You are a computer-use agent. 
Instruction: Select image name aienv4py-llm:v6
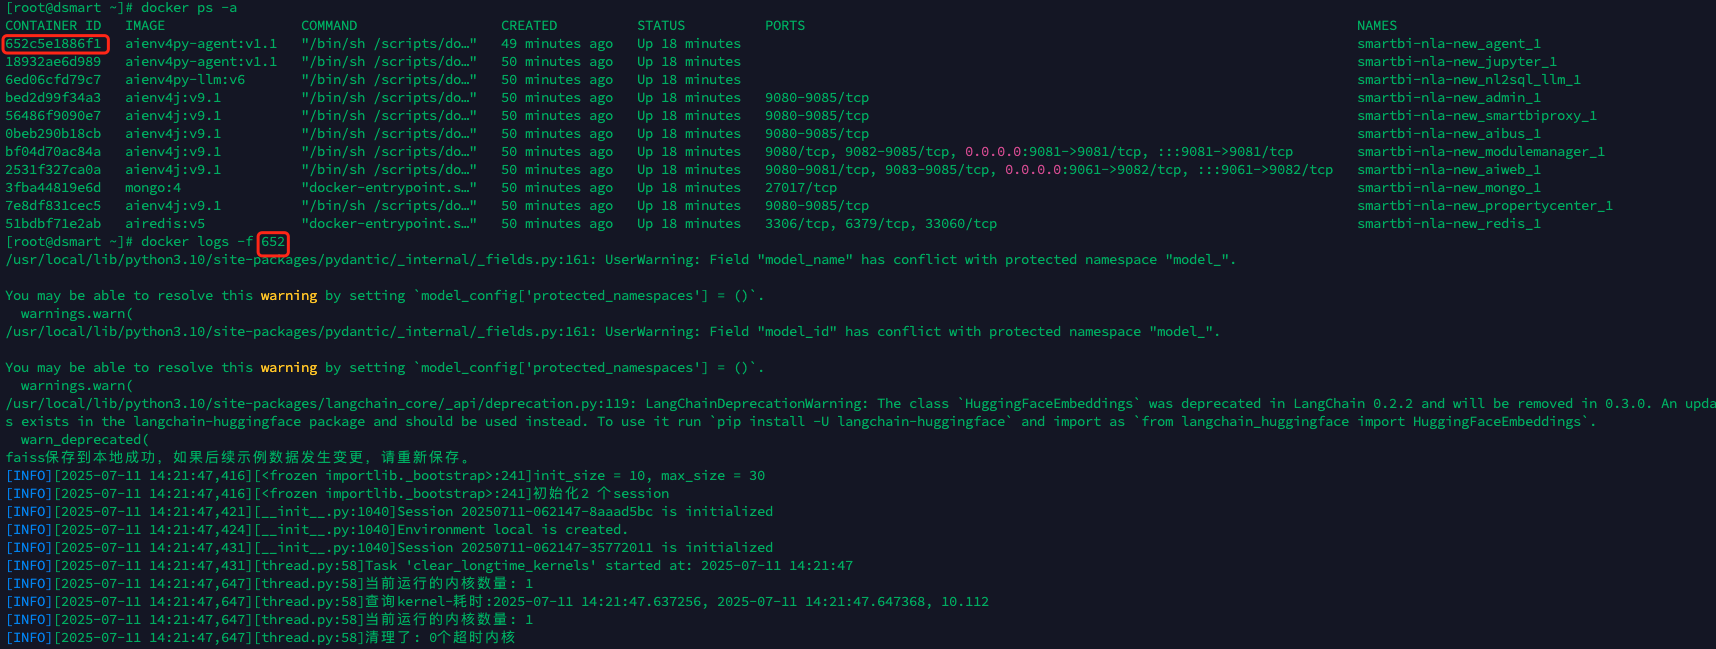185,80
